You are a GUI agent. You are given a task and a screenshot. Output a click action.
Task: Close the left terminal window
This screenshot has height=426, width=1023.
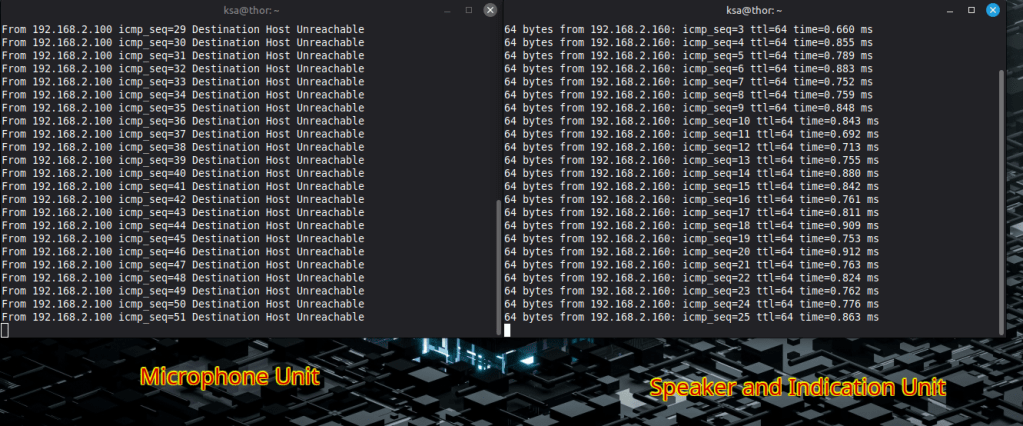(x=489, y=10)
